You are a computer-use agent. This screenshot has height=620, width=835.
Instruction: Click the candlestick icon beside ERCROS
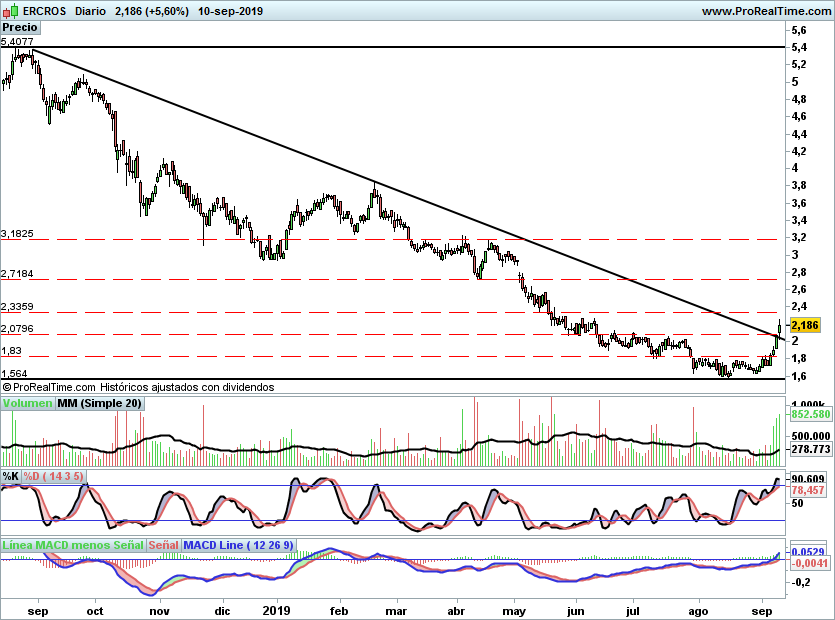click(x=10, y=10)
